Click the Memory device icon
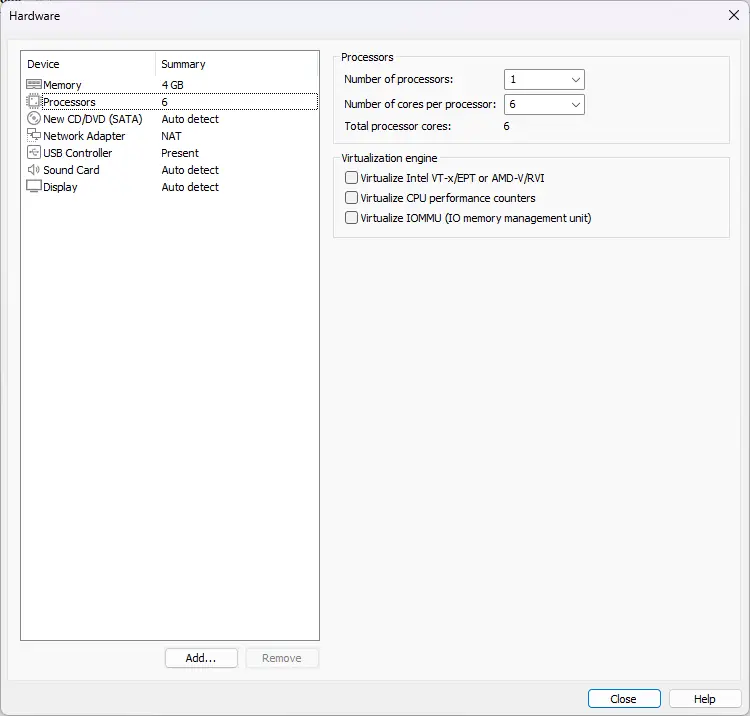The image size is (750, 716). [33, 85]
